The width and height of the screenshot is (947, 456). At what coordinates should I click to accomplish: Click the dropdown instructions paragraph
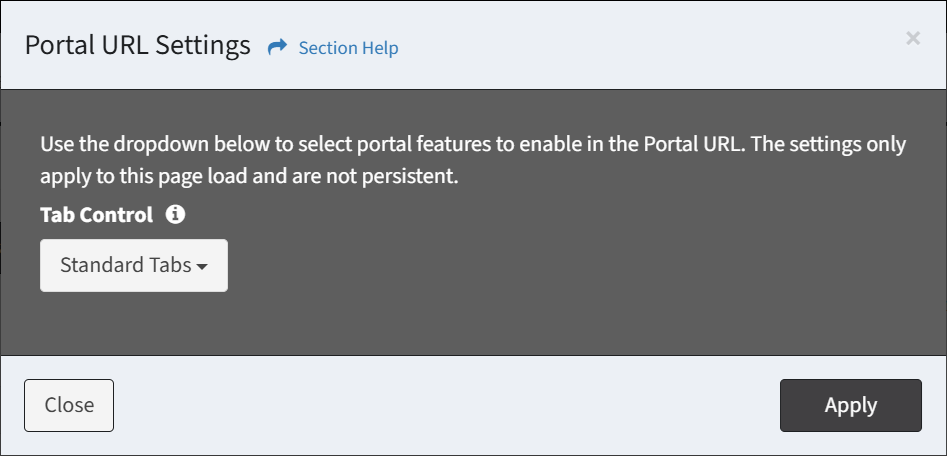coord(473,161)
